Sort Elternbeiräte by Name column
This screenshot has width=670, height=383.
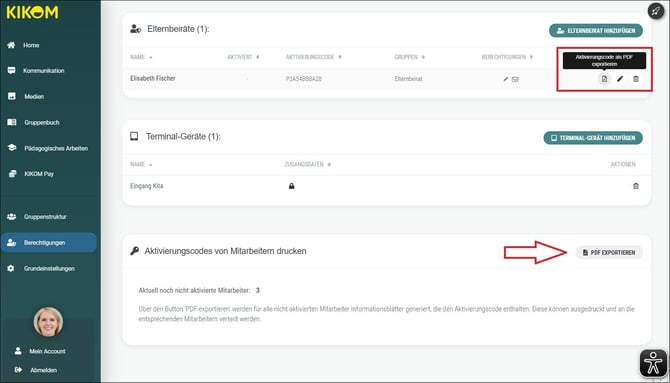click(x=141, y=57)
